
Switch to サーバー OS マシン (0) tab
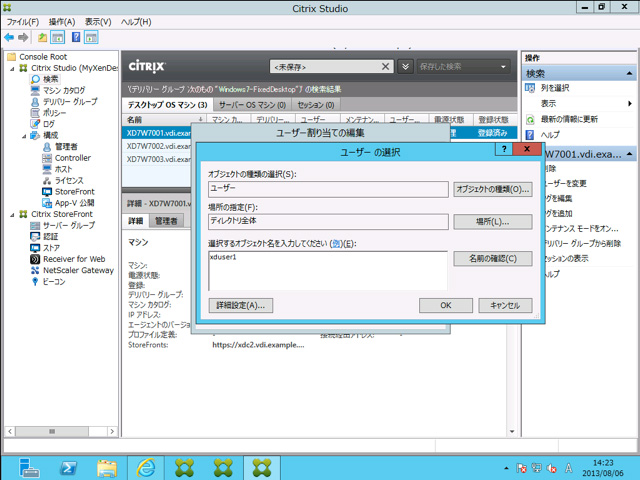pyautogui.click(x=252, y=105)
